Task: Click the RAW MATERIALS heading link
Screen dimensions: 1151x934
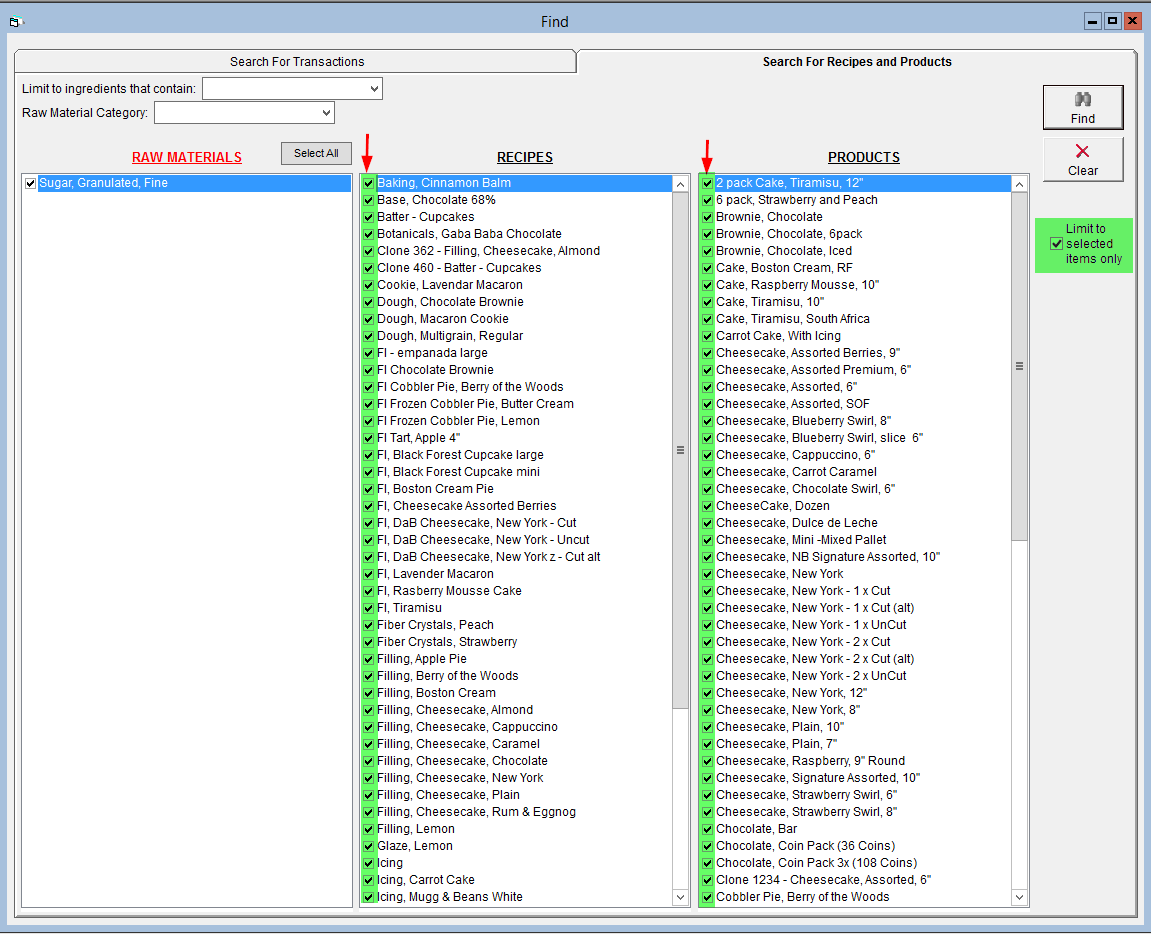Action: [187, 157]
